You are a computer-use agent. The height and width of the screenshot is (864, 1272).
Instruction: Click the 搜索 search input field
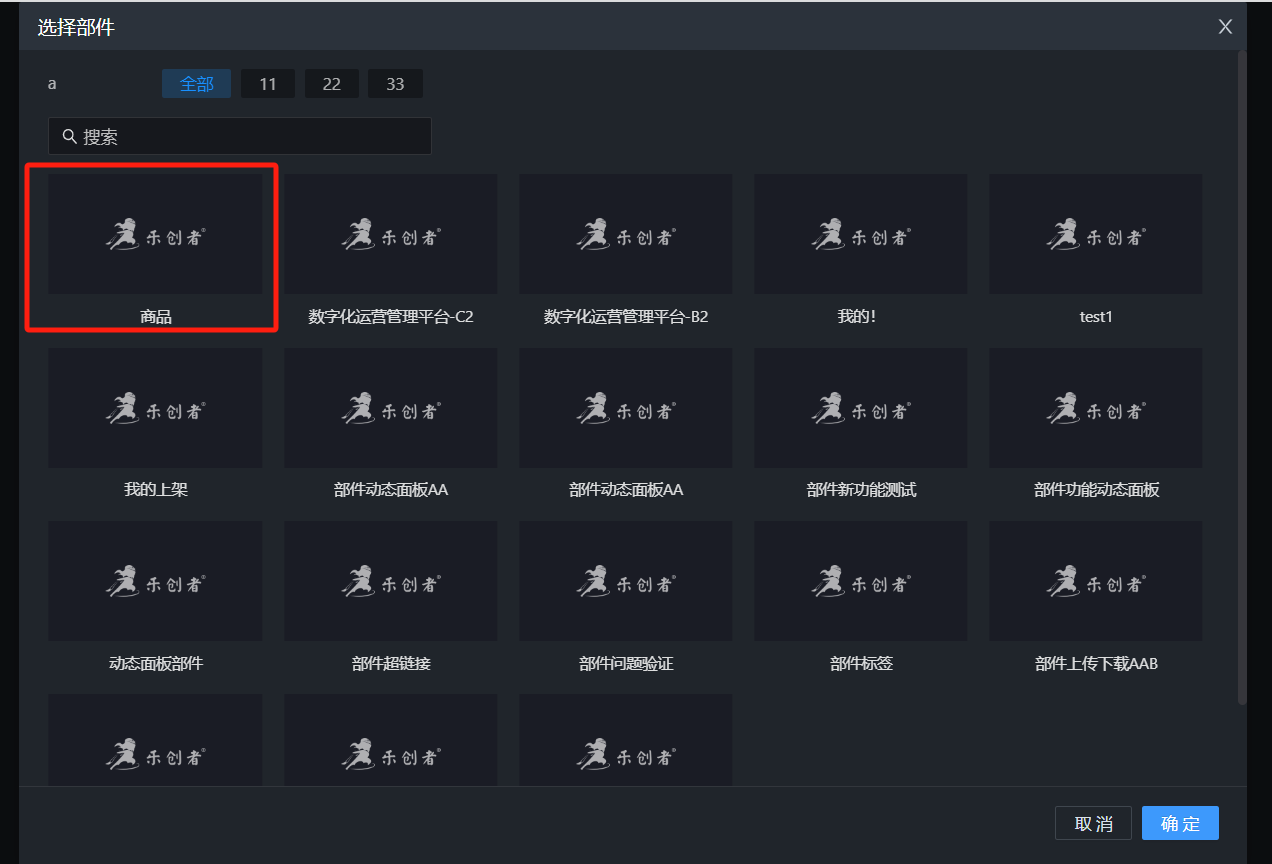click(x=250, y=136)
